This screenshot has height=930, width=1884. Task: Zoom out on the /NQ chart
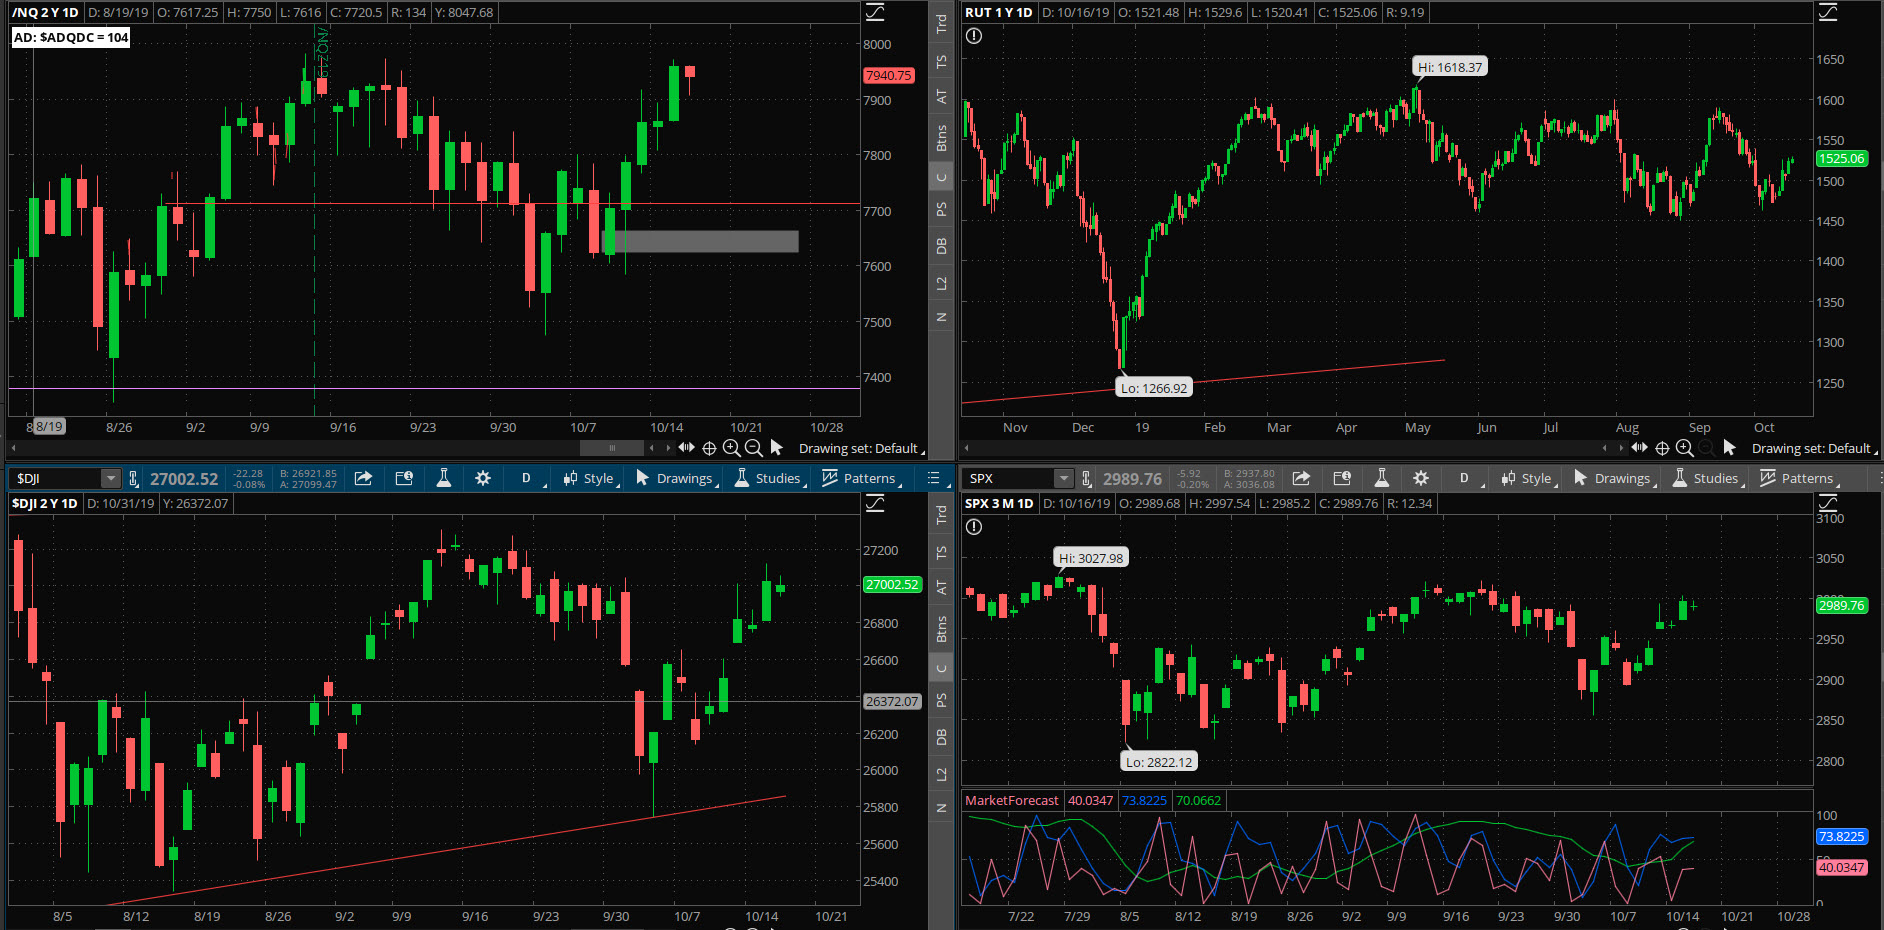(x=754, y=448)
